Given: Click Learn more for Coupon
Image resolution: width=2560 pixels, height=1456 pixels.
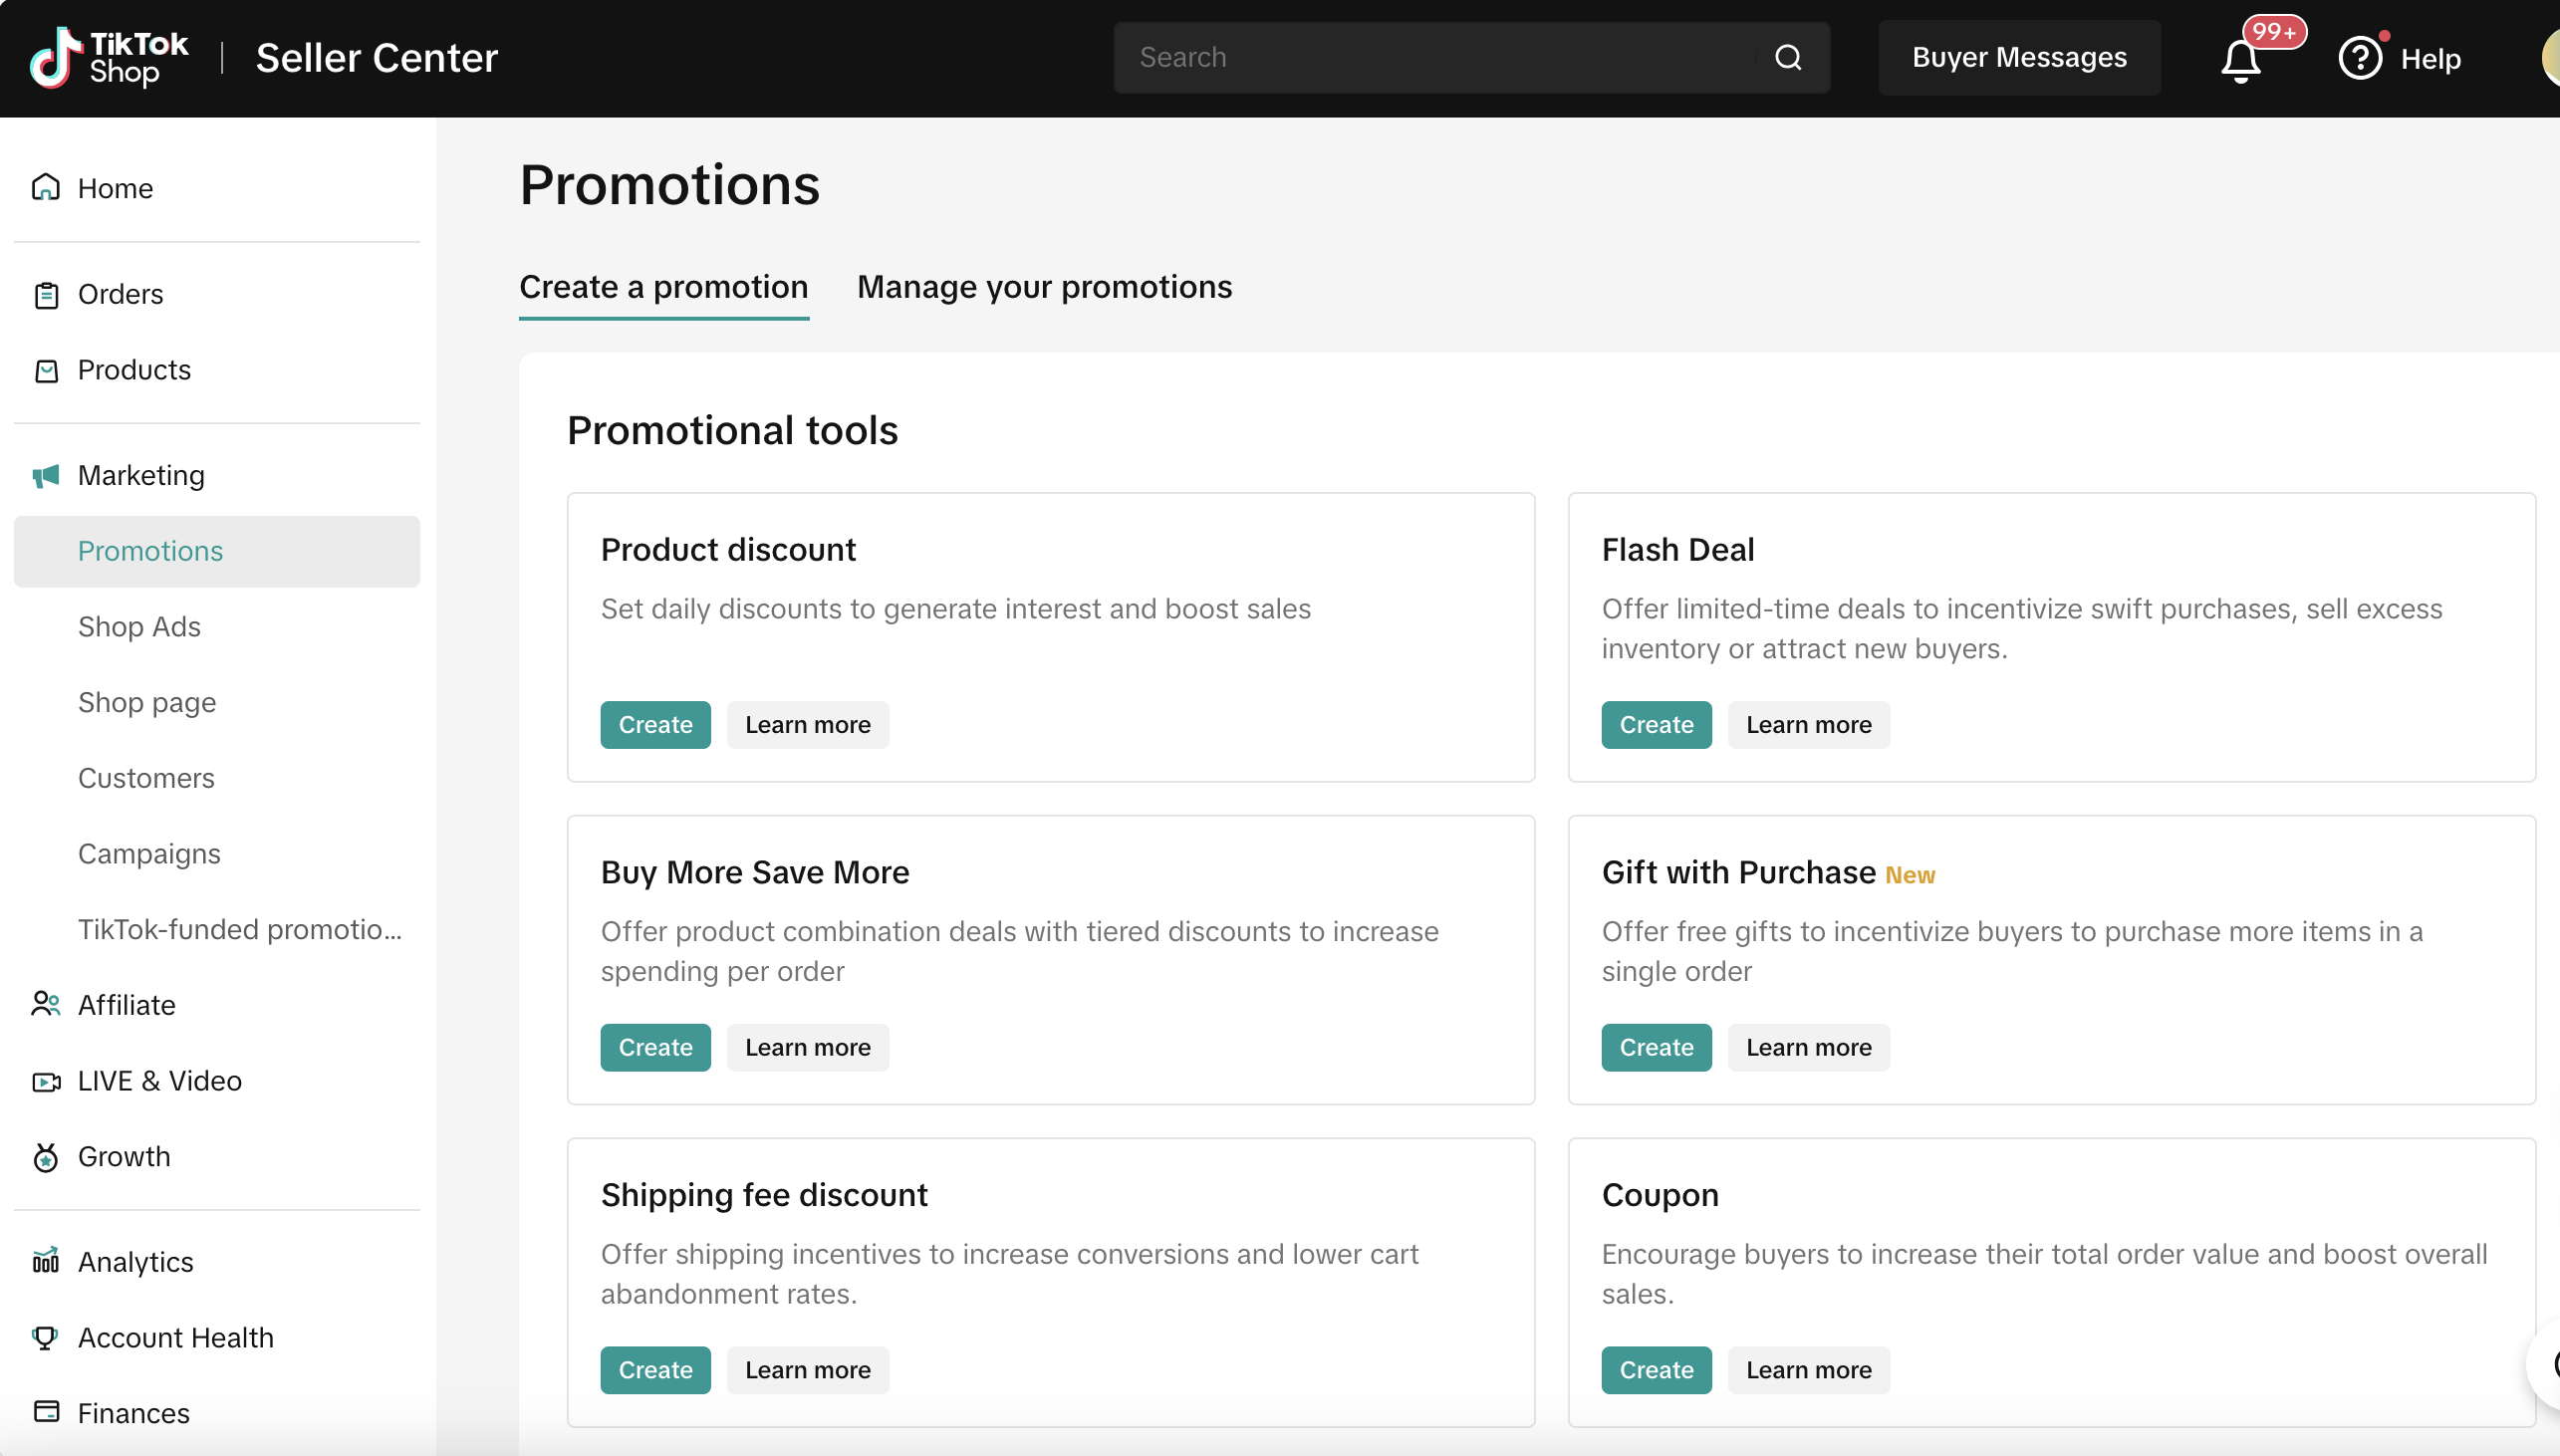Looking at the screenshot, I should [x=1808, y=1370].
